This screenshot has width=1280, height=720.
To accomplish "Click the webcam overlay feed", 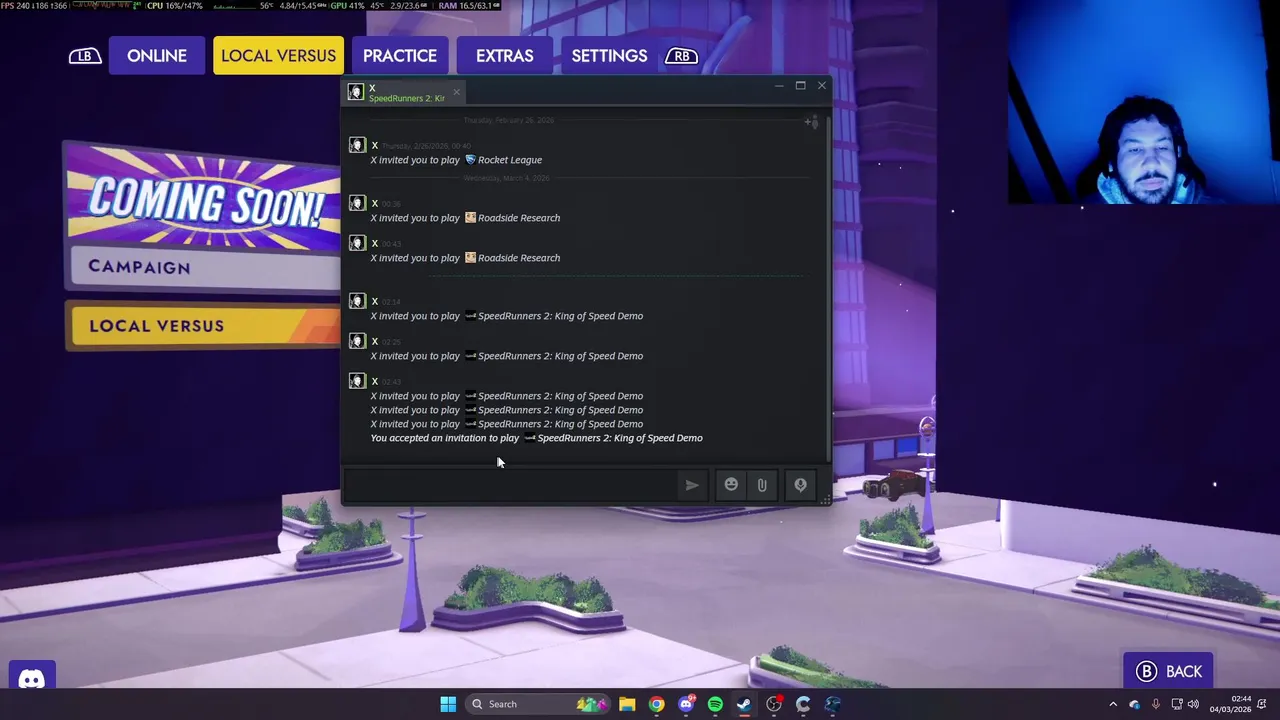I will point(1143,102).
